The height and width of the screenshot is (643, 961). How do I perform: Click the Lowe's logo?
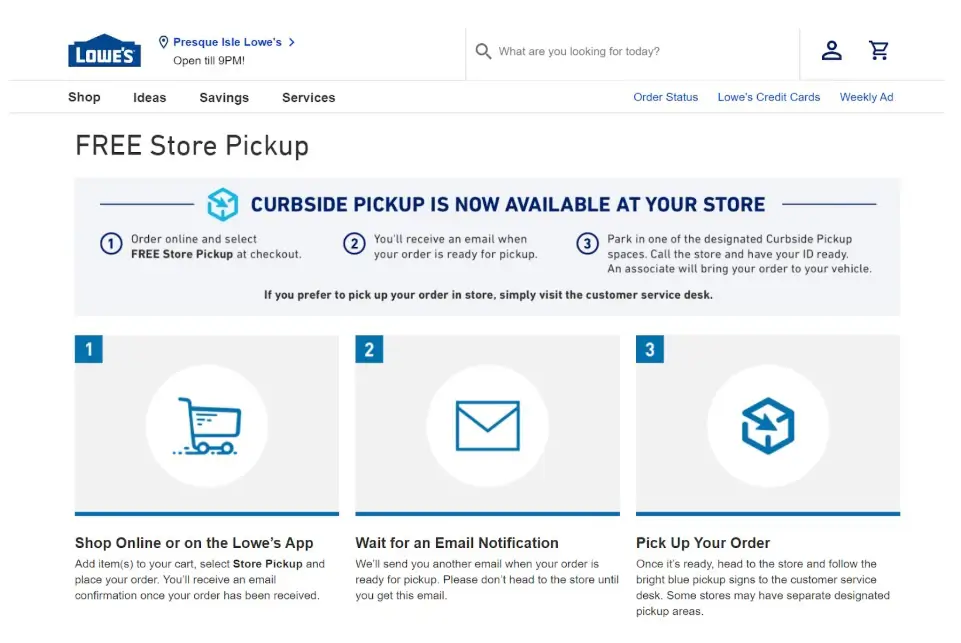[104, 50]
